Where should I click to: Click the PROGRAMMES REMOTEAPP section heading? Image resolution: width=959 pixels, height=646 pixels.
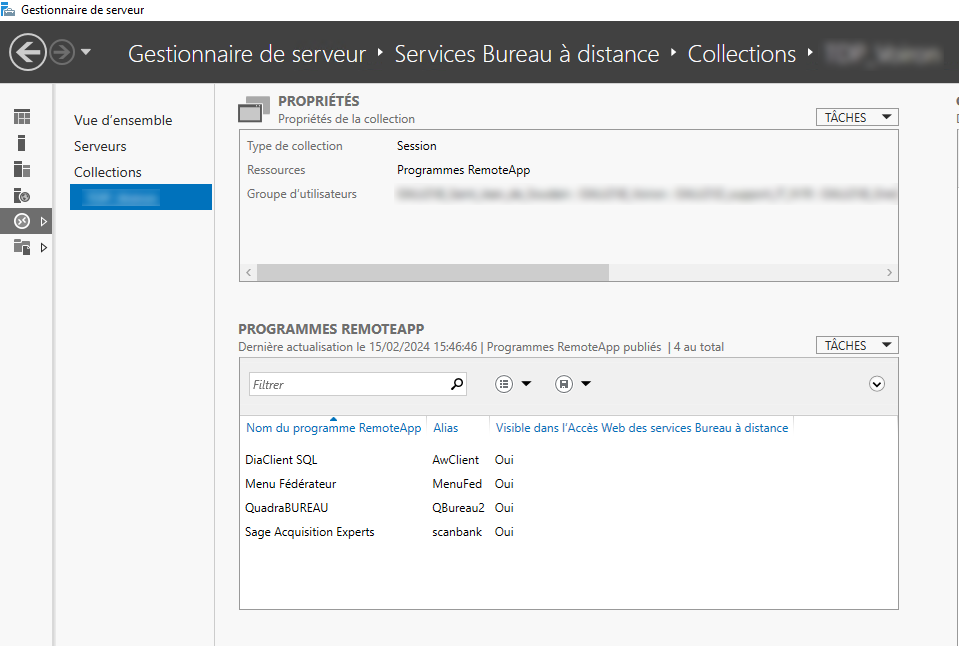tap(331, 329)
